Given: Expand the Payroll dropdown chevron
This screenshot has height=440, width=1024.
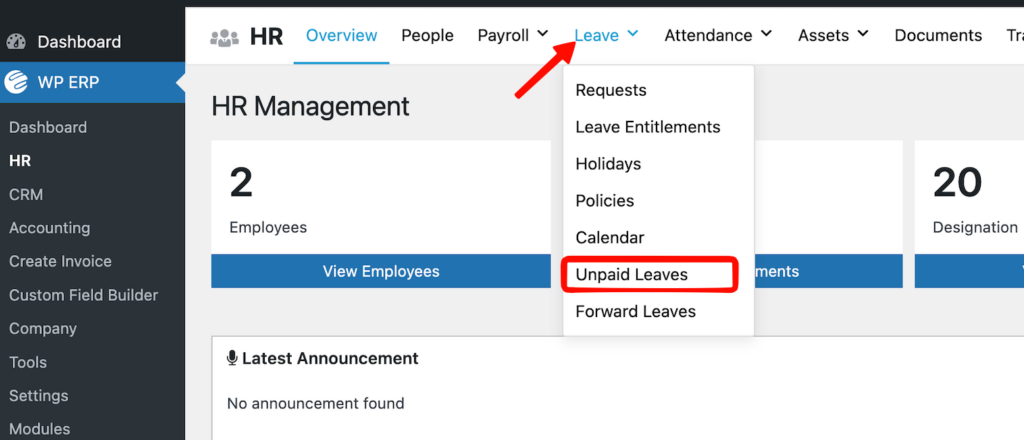Looking at the screenshot, I should [x=543, y=35].
